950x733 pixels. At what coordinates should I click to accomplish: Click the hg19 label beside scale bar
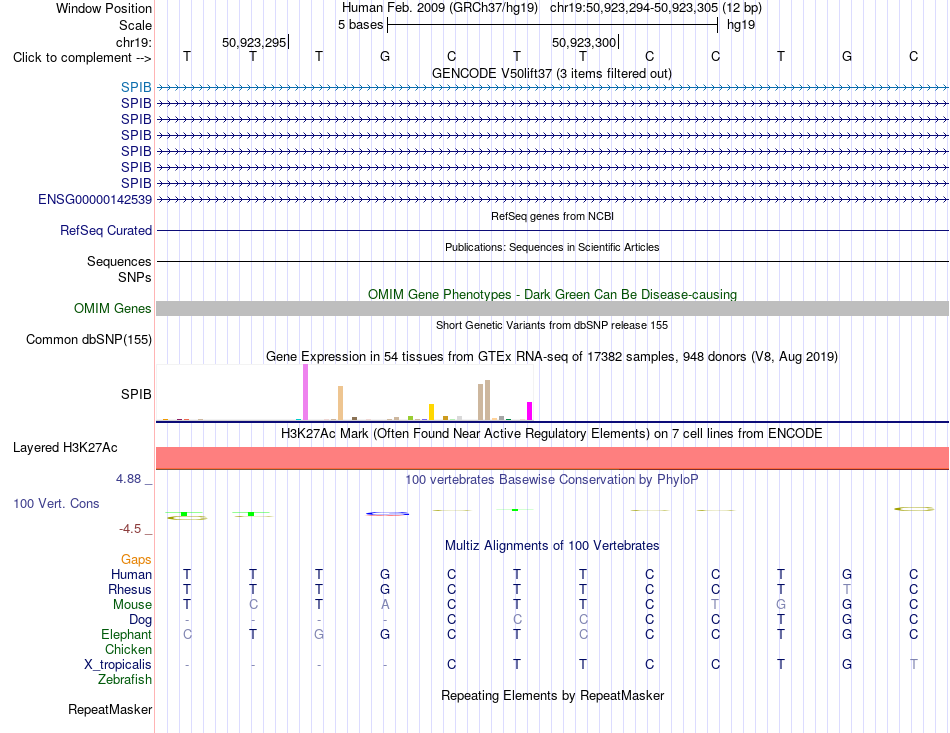(x=741, y=25)
